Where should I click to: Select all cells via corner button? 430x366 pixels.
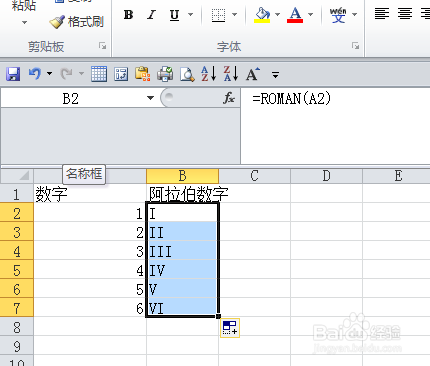[17, 176]
